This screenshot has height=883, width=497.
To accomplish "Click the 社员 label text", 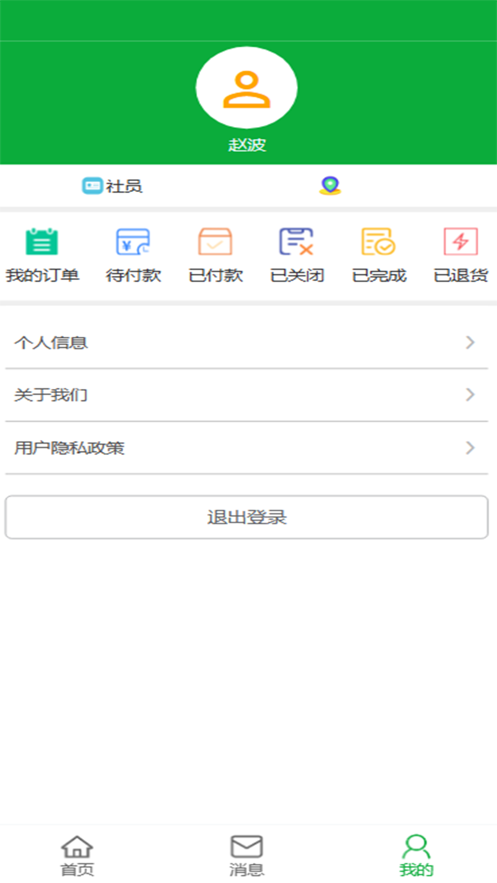I will pyautogui.click(x=124, y=186).
